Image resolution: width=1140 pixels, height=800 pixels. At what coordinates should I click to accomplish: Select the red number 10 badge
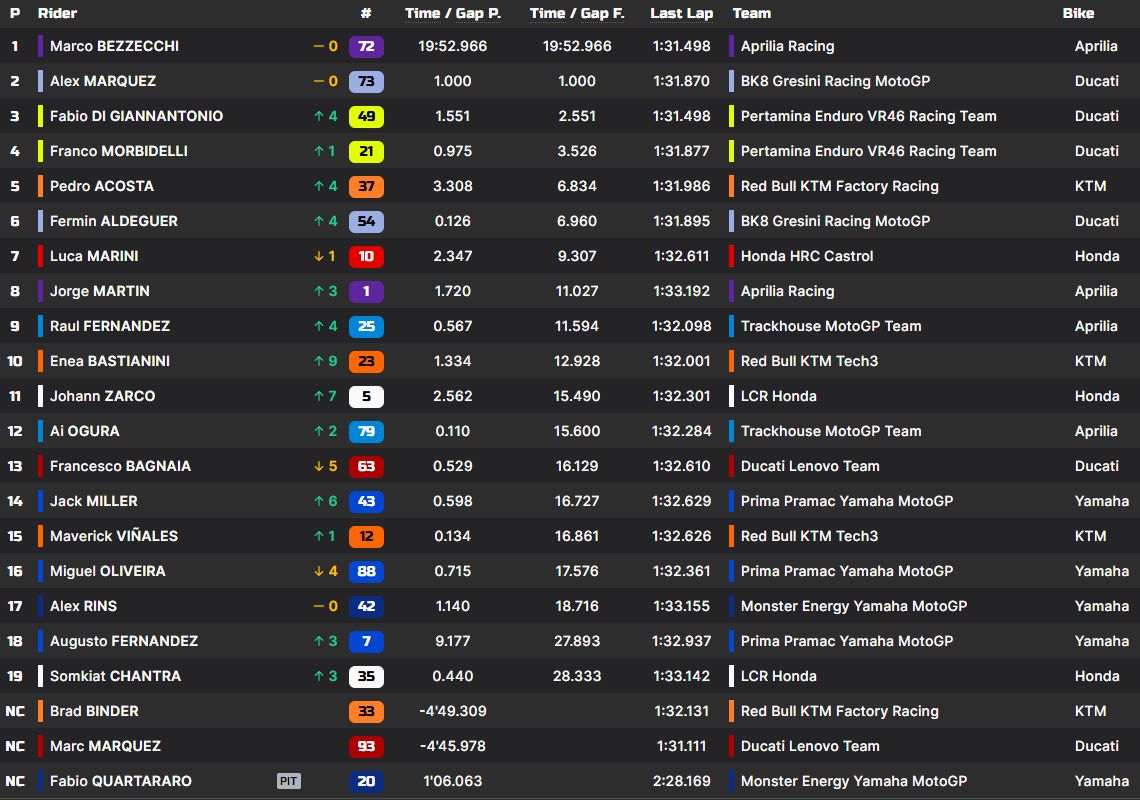(x=366, y=256)
